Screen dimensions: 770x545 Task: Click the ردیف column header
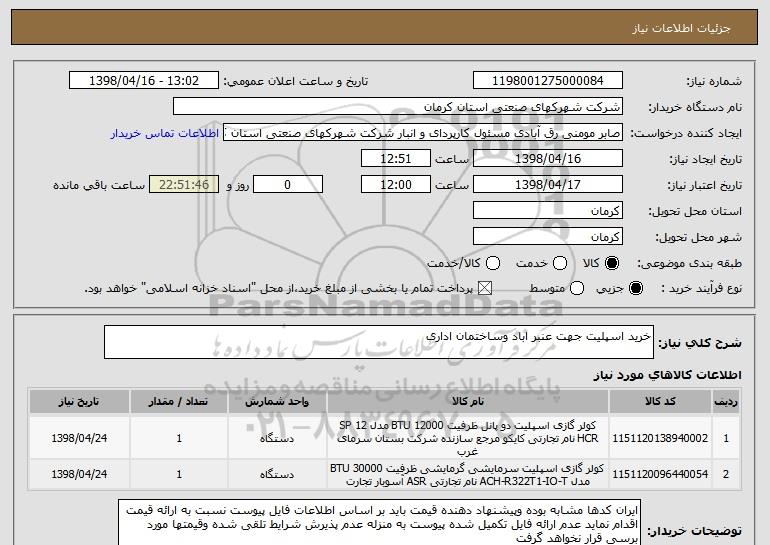[x=726, y=402]
